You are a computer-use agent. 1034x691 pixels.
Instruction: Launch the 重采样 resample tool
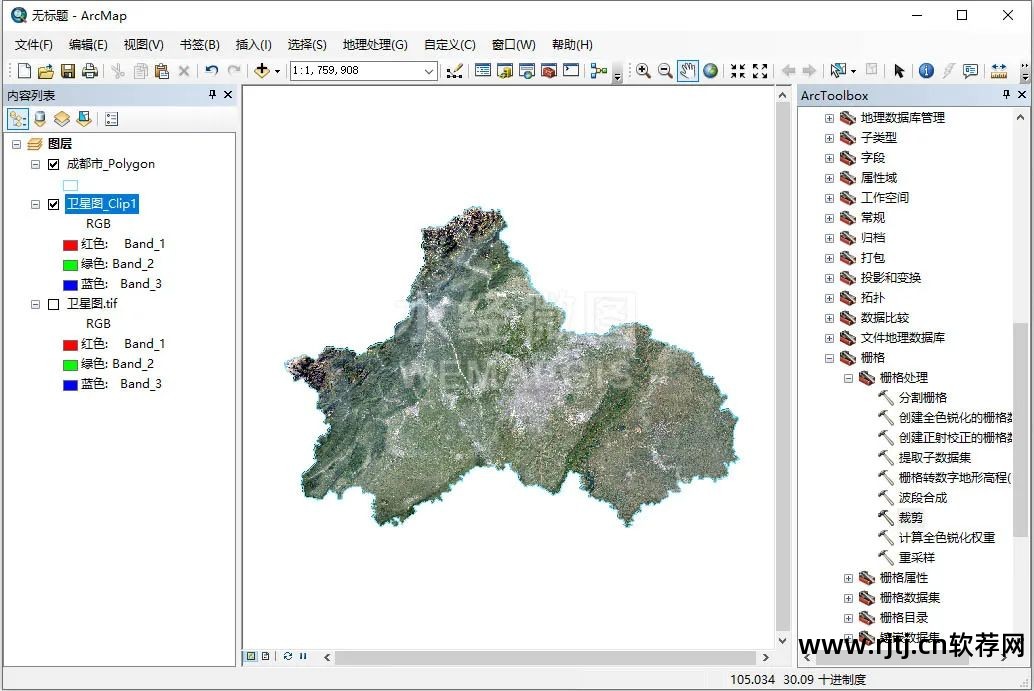(x=916, y=558)
